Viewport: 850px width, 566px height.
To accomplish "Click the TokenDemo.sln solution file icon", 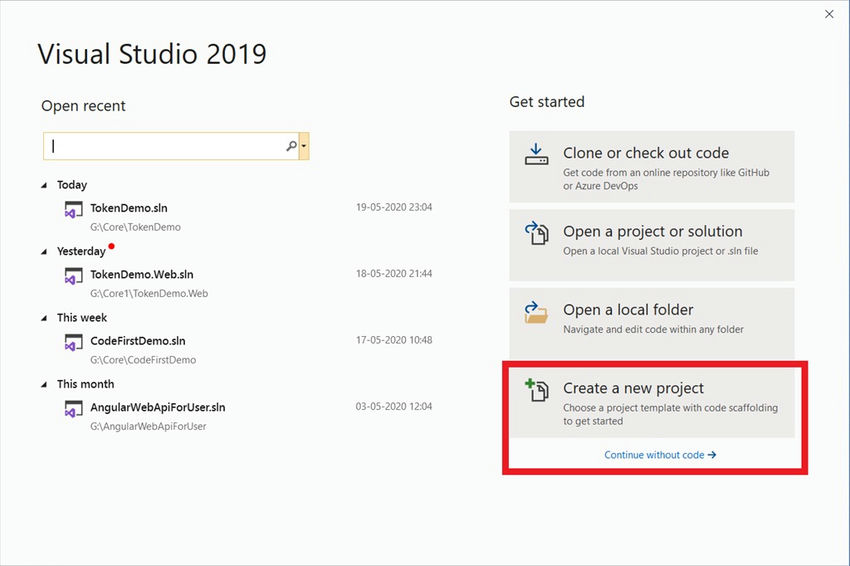I will point(73,210).
